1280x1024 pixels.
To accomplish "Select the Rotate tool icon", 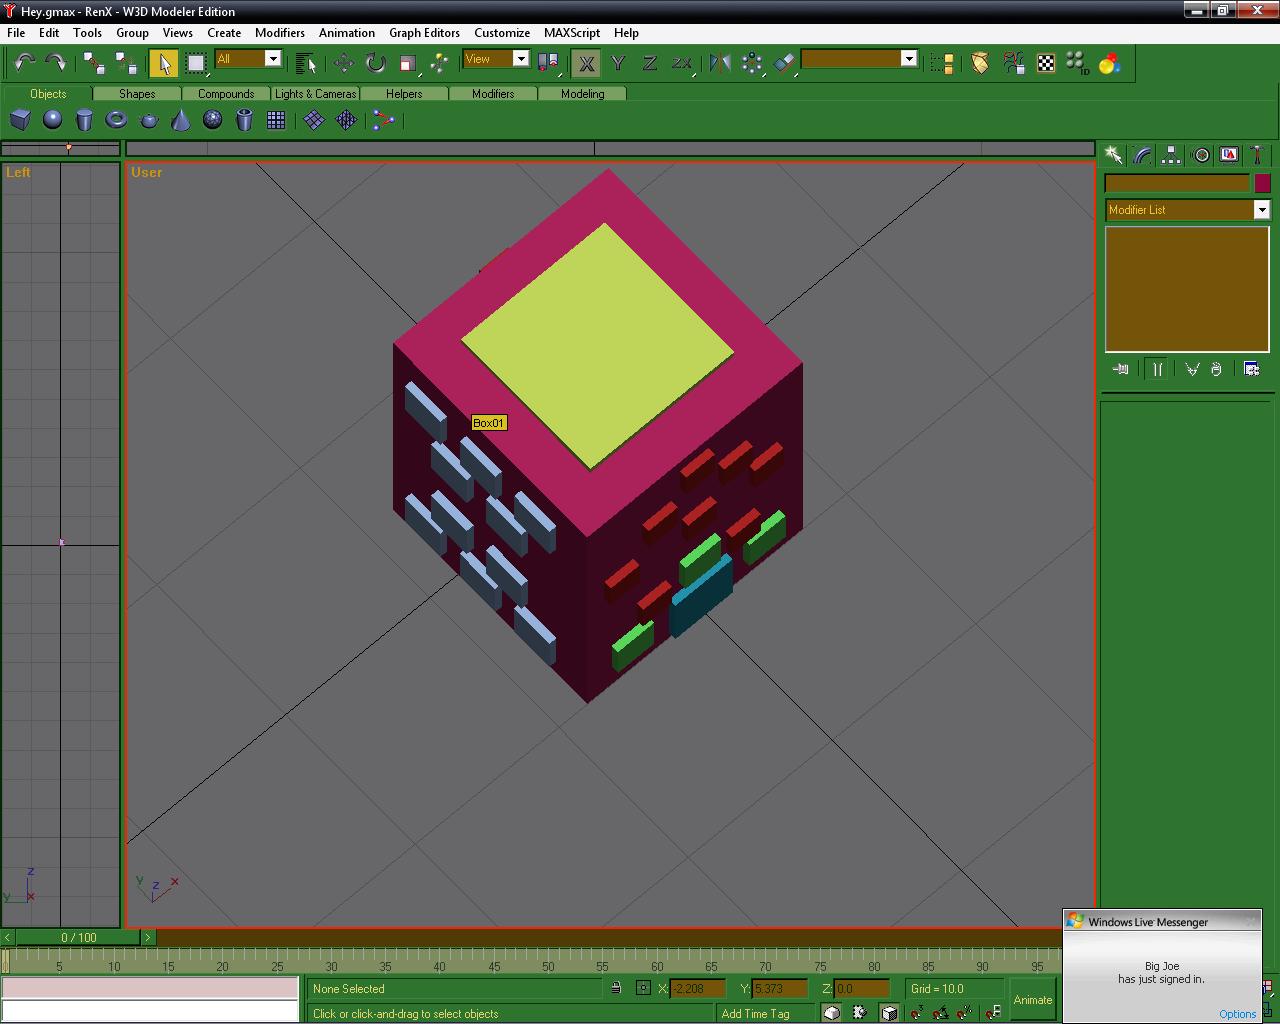I will tap(375, 63).
